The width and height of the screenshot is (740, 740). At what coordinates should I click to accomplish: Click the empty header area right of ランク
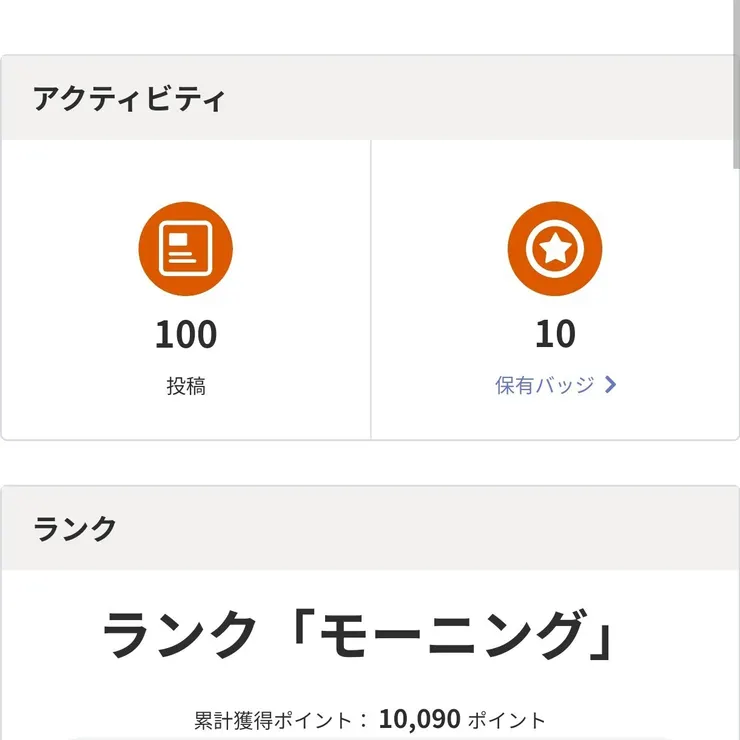pos(420,529)
